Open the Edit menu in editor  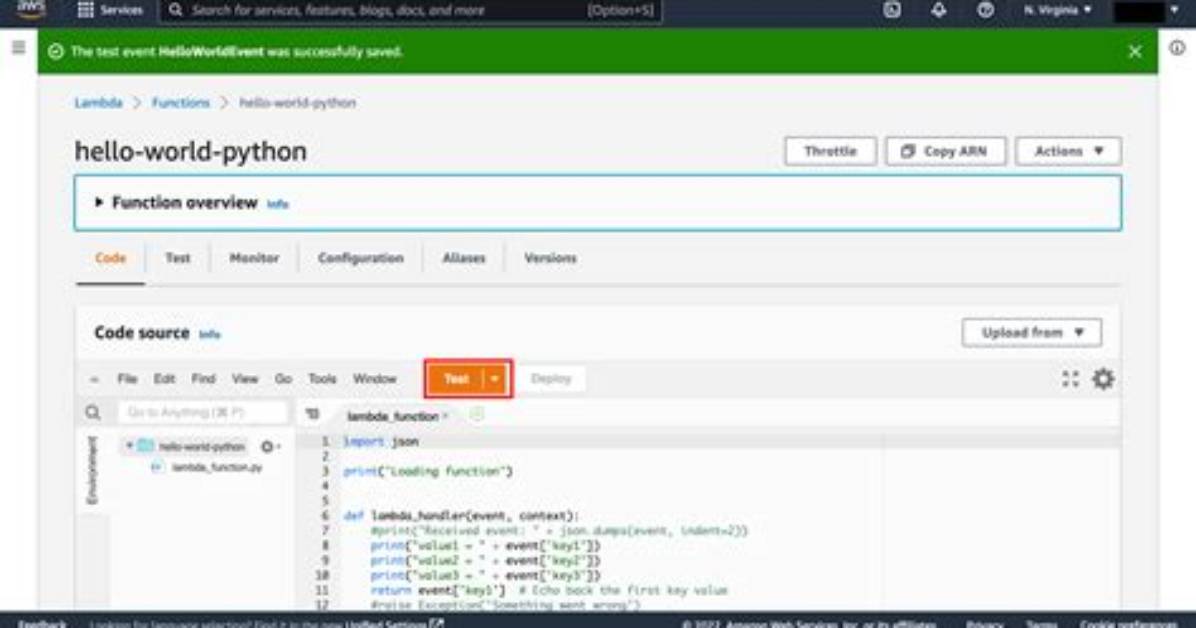pos(164,378)
